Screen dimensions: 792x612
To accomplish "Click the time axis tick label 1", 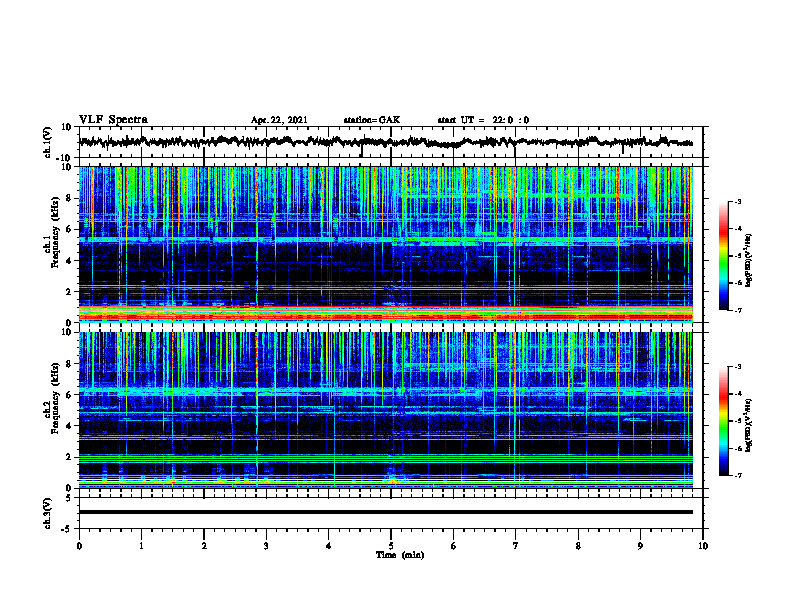I will (x=141, y=546).
